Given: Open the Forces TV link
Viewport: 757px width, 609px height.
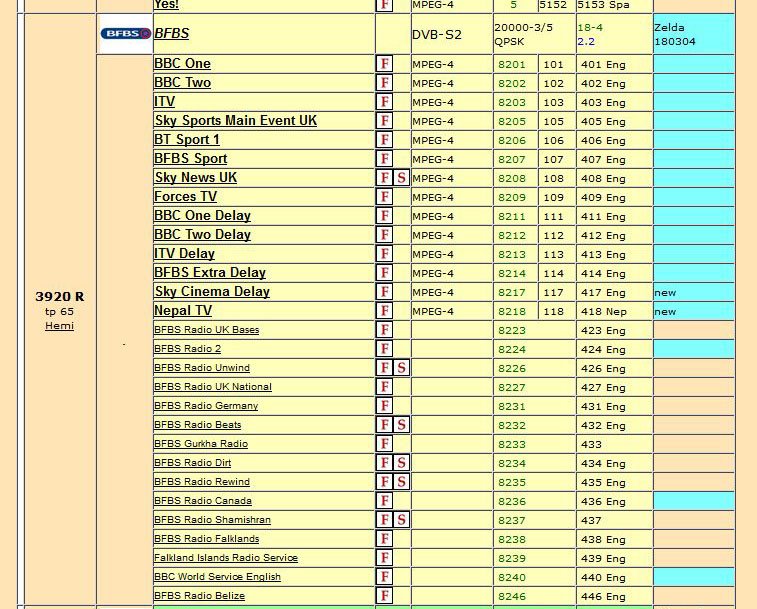Looking at the screenshot, I should click(185, 197).
